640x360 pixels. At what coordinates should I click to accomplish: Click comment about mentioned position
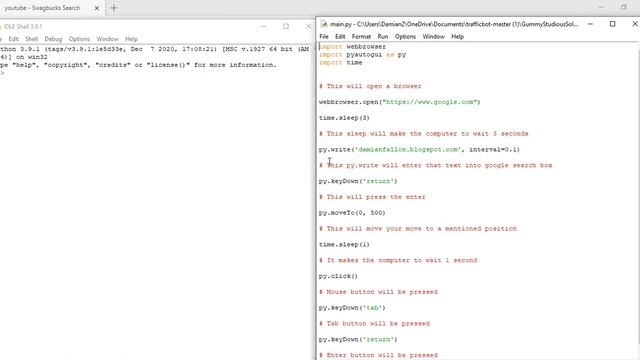click(418, 229)
